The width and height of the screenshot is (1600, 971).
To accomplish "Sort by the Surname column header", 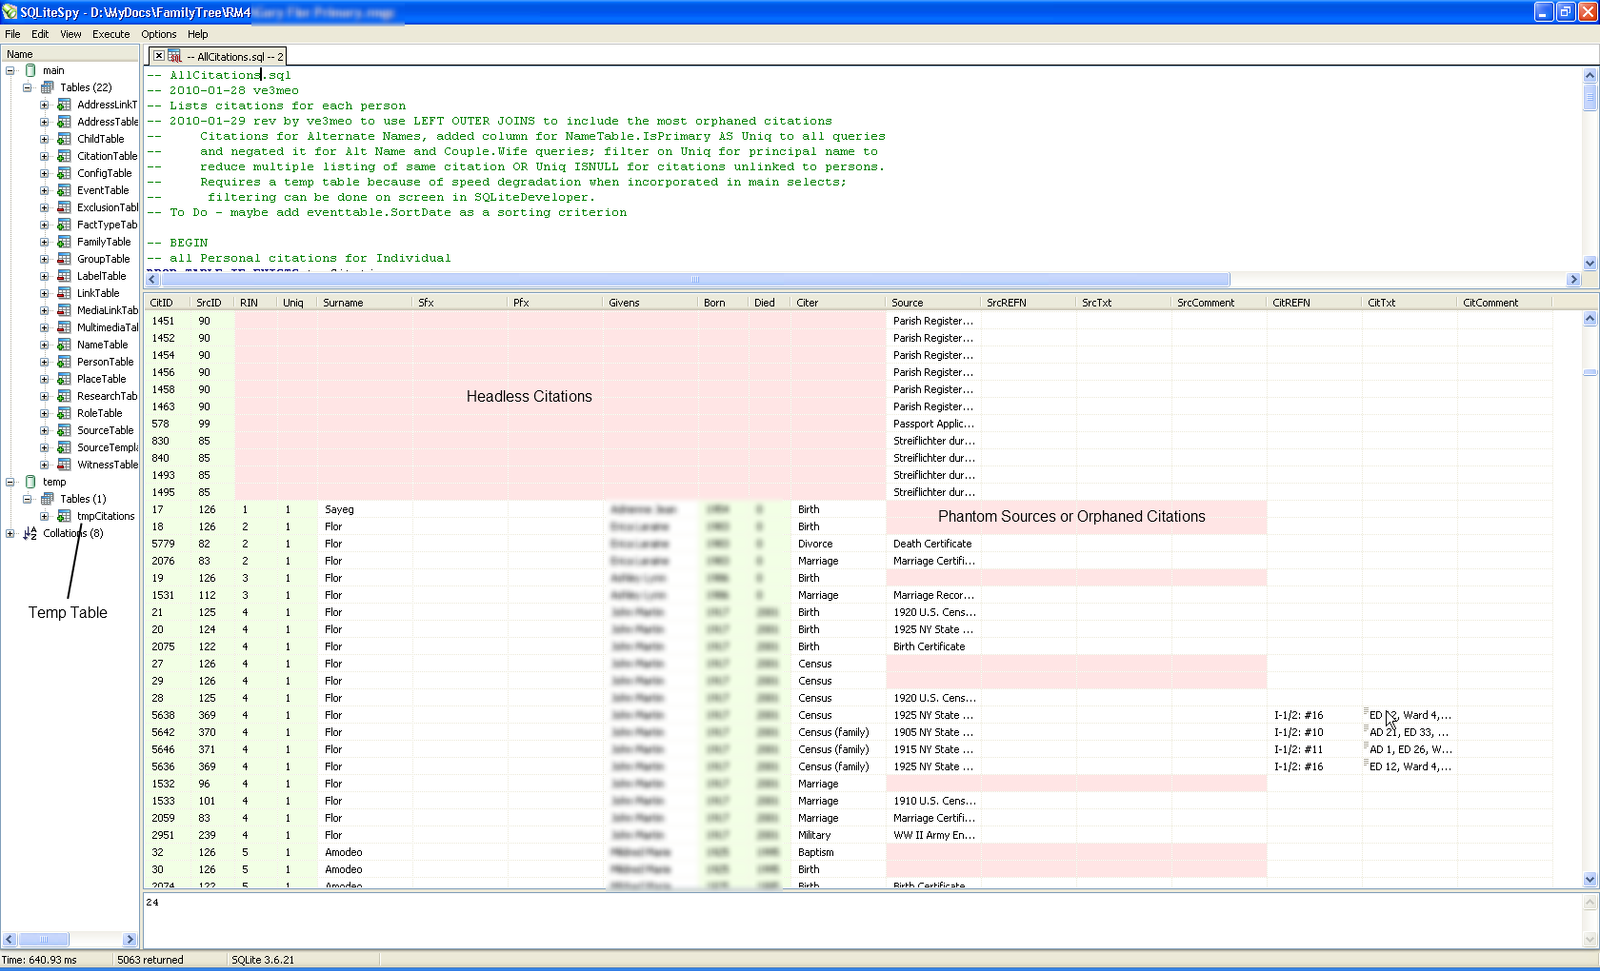I will [365, 302].
